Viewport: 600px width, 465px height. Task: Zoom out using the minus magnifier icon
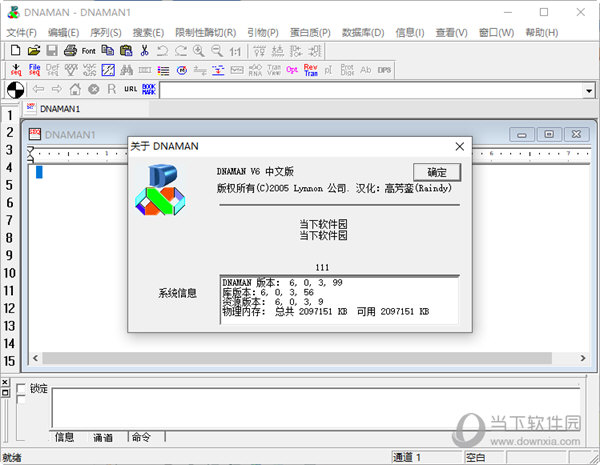(217, 51)
